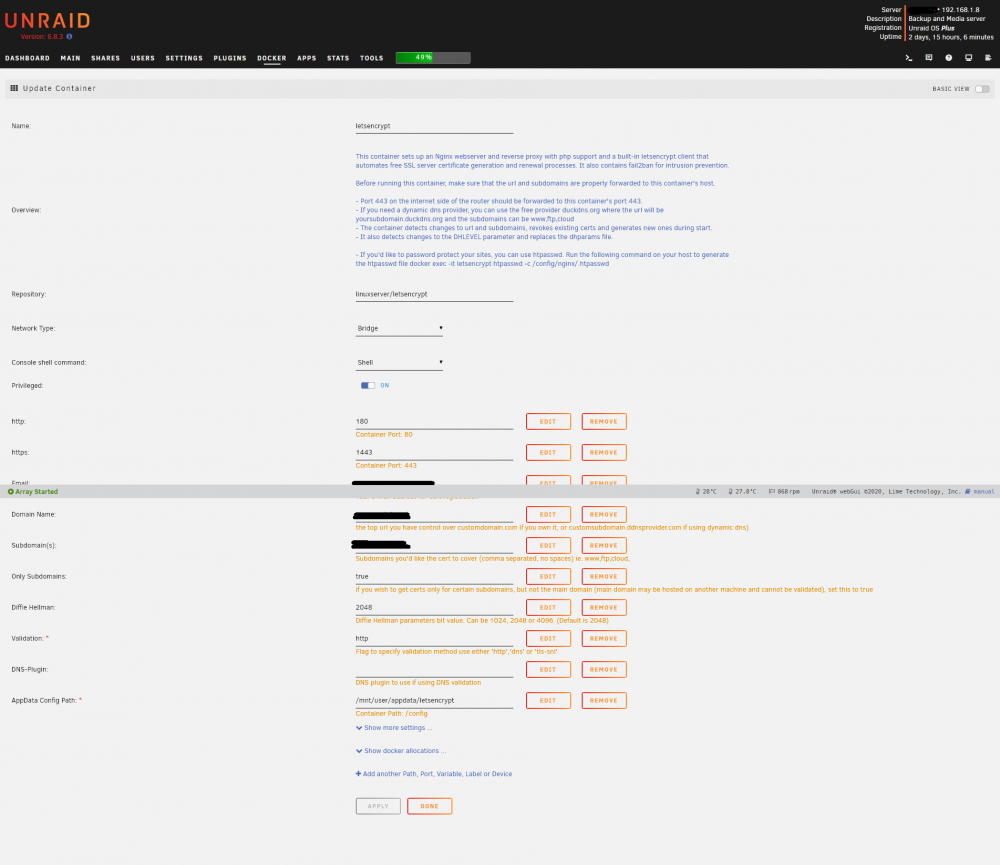Remove the Subdomain(s) variable

pos(603,545)
